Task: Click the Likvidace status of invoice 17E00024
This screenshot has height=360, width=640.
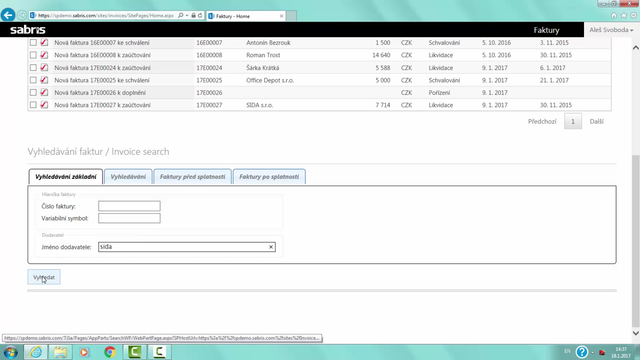Action: pos(440,68)
